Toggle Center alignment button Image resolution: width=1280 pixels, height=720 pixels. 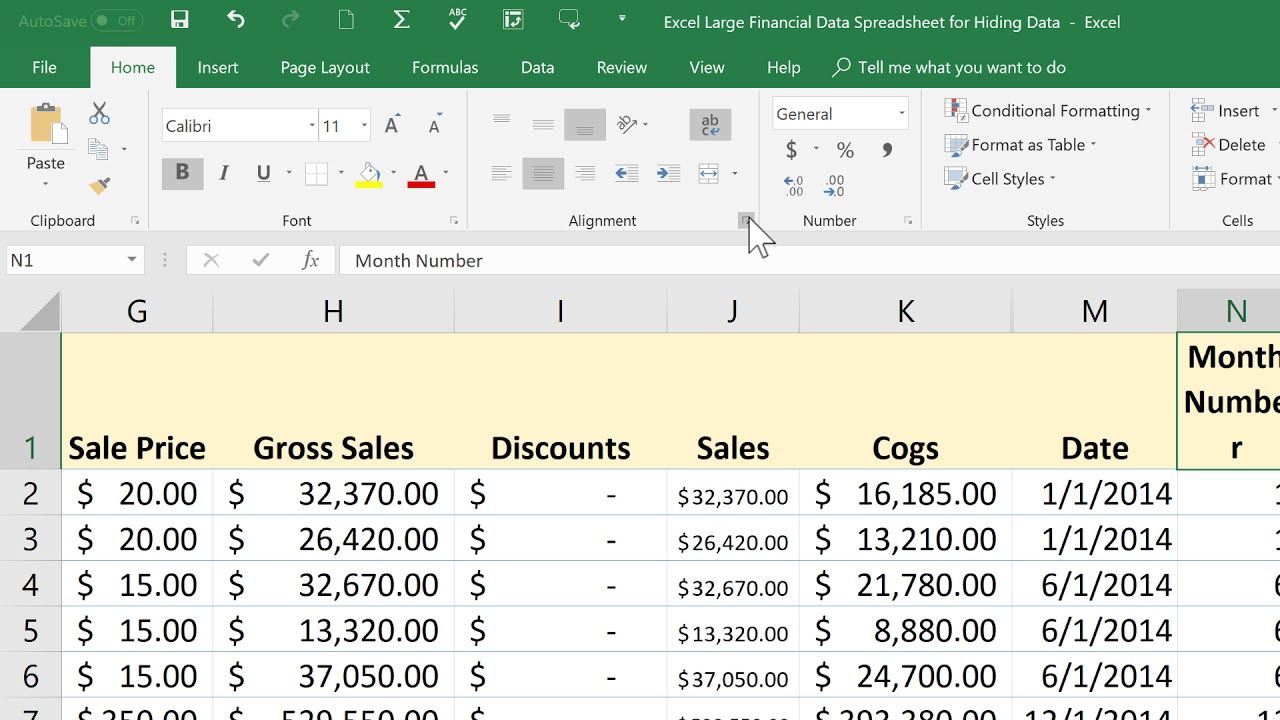tap(543, 174)
